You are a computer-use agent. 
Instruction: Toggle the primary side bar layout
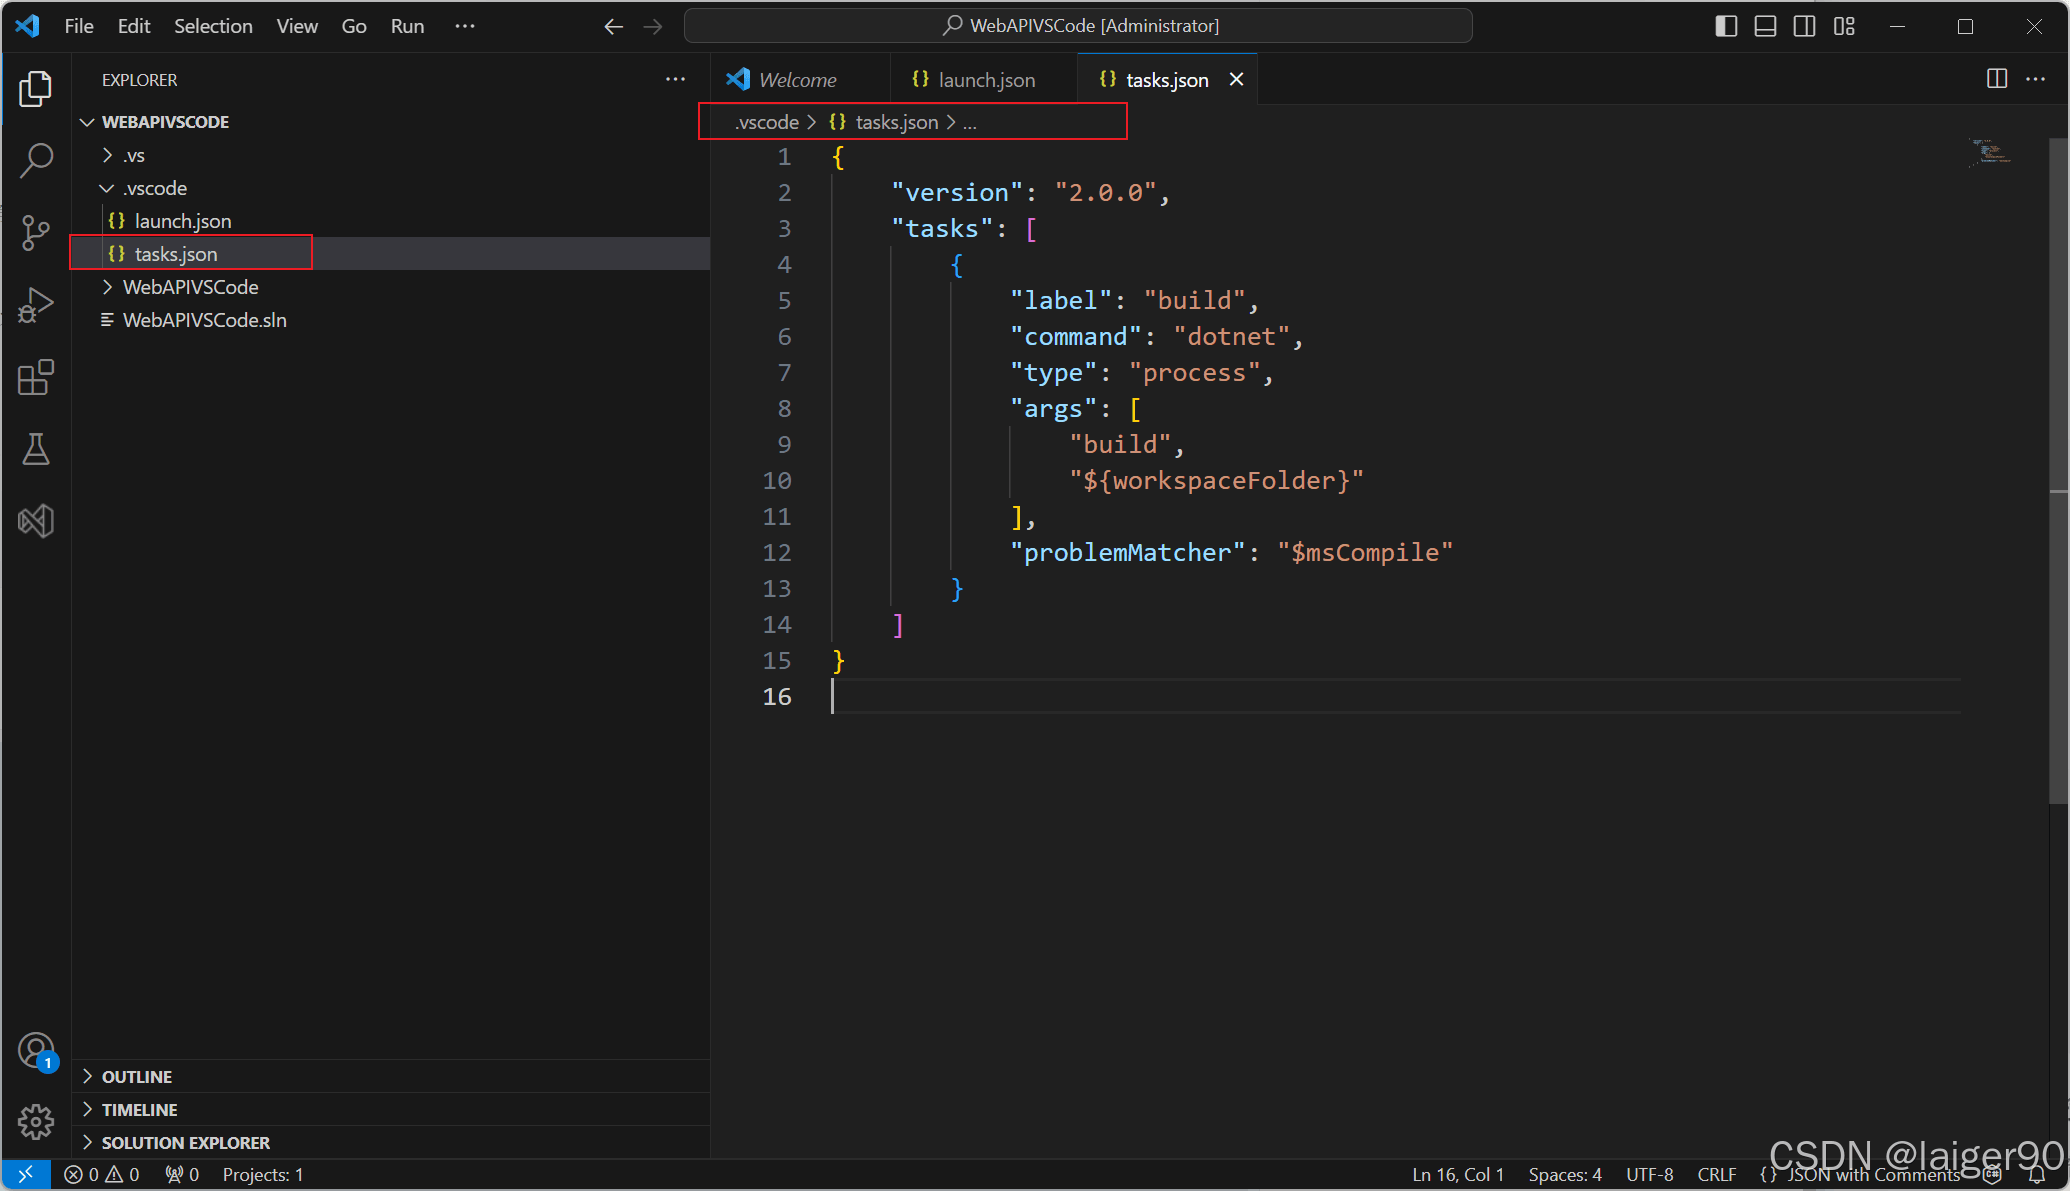coord(1726,26)
